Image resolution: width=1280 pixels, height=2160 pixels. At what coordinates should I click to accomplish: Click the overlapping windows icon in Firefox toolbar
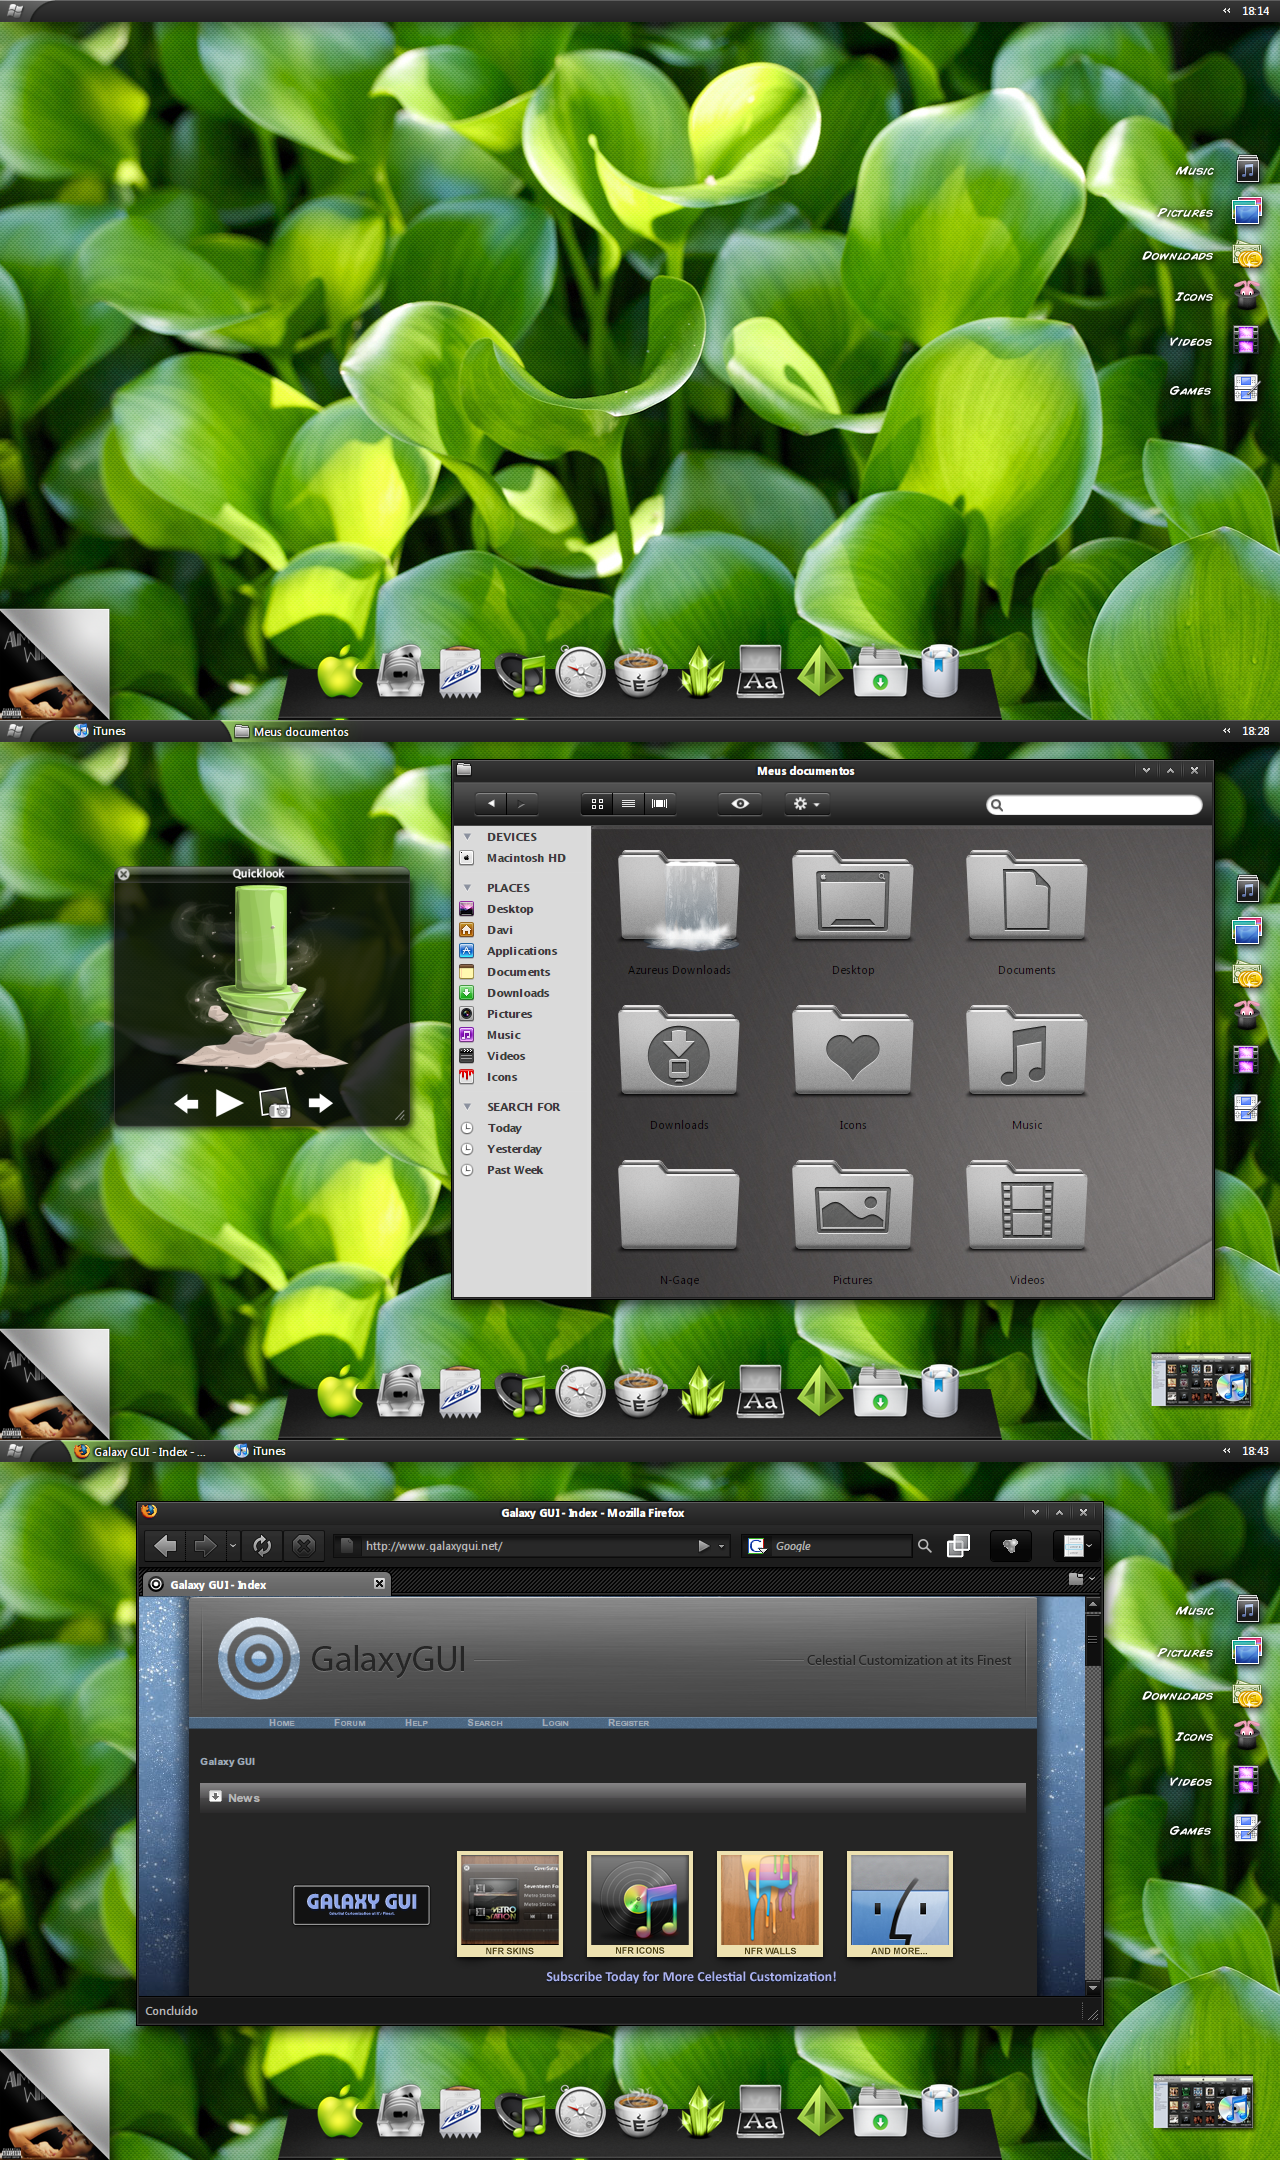coord(958,1546)
